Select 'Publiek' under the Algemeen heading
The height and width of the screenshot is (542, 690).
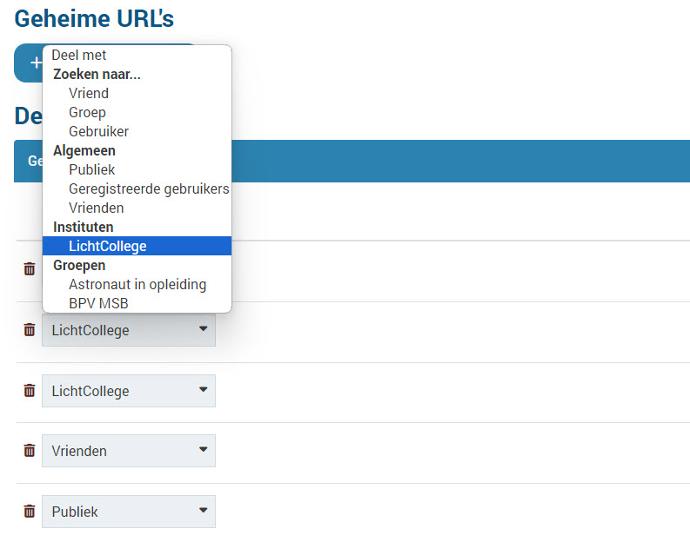[92, 170]
